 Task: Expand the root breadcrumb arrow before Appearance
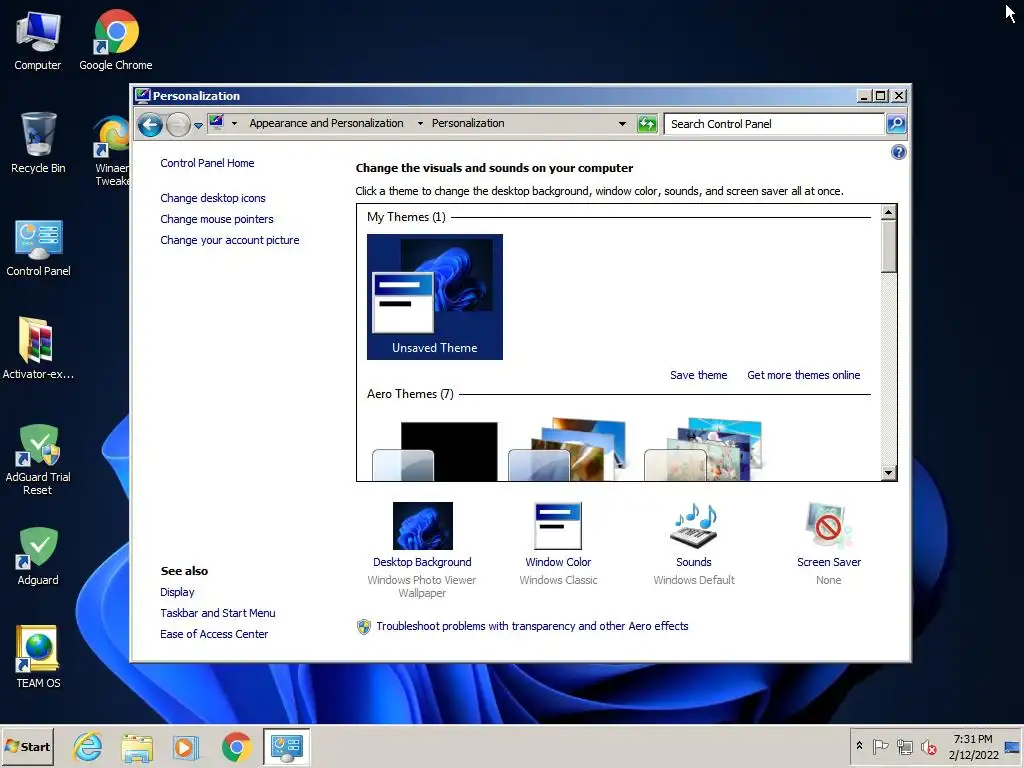(x=234, y=123)
